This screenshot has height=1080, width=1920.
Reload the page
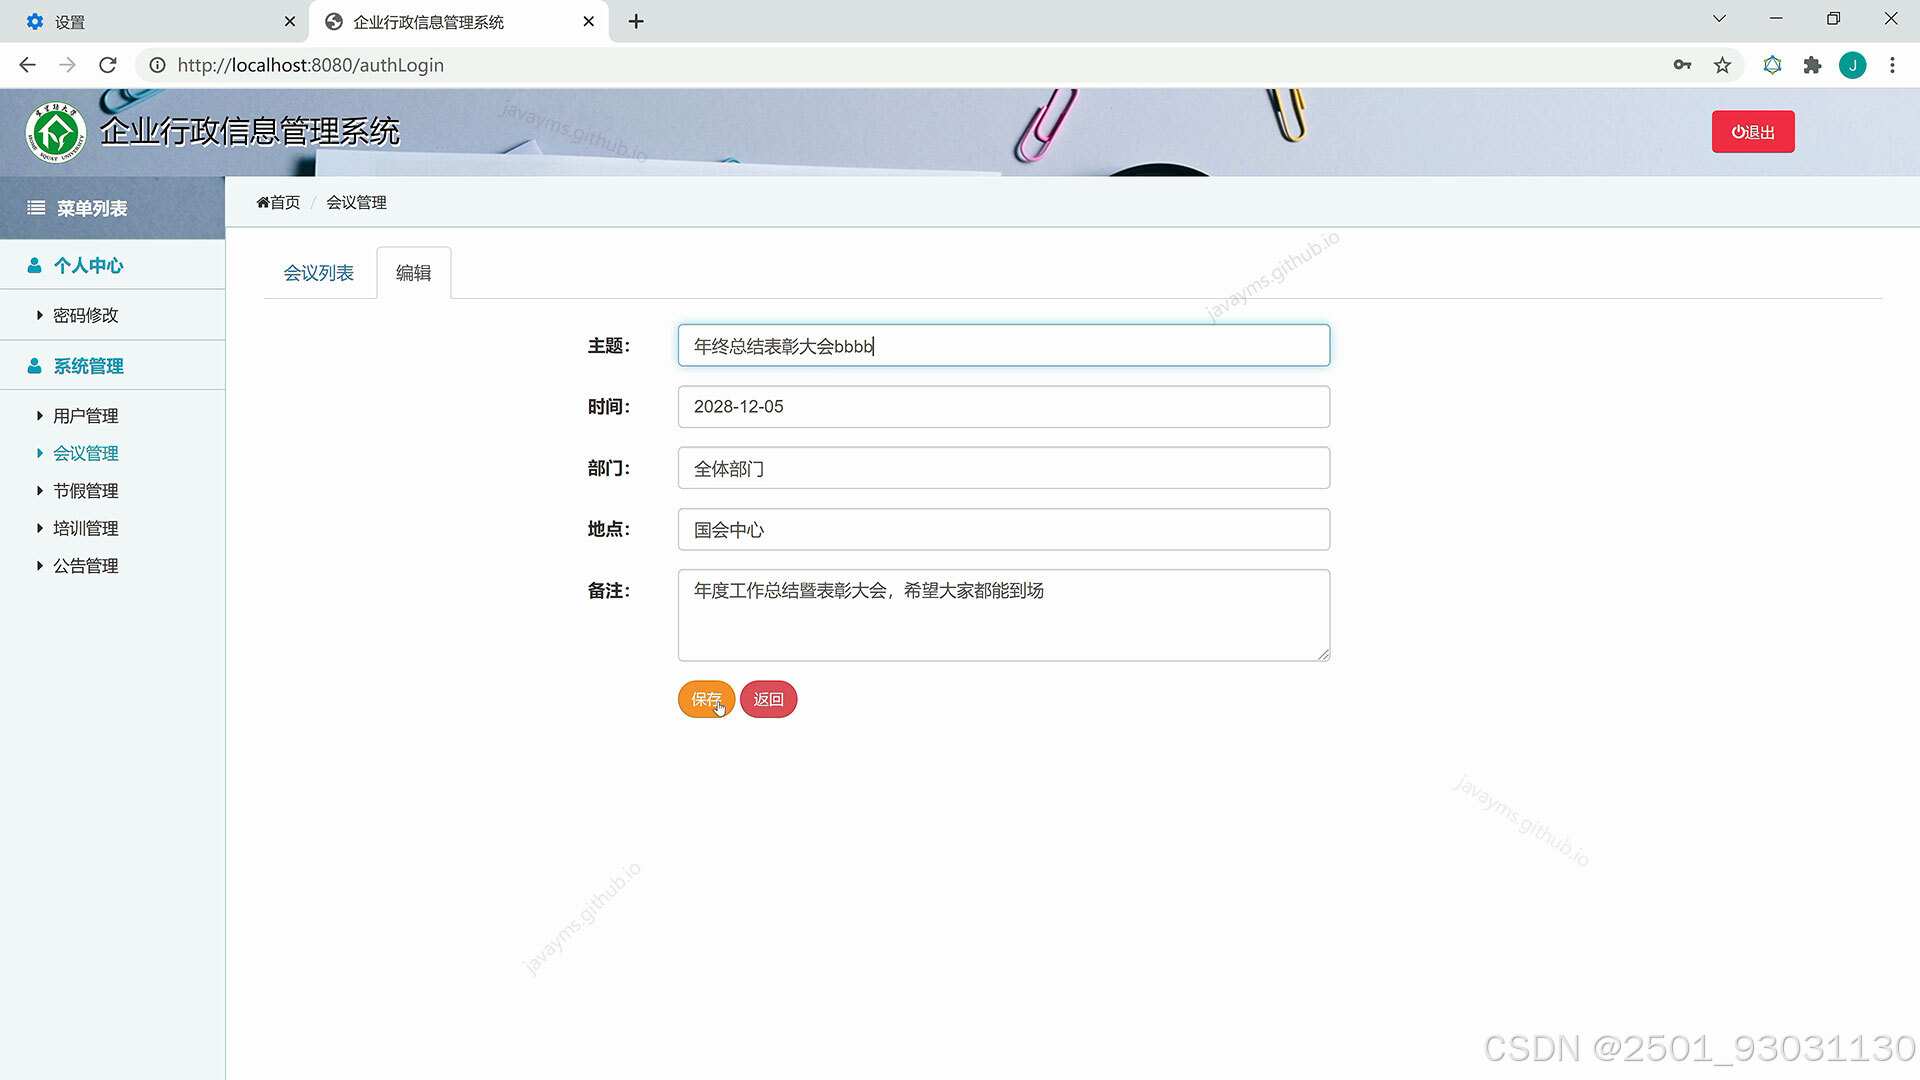tap(108, 65)
